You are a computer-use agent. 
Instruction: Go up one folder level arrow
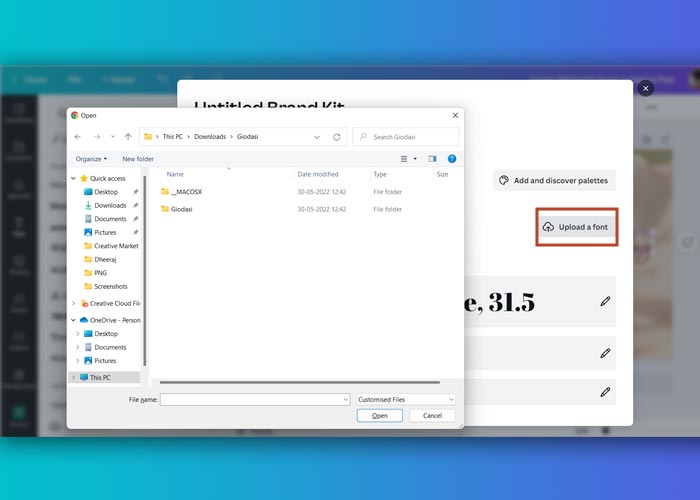[x=128, y=137]
